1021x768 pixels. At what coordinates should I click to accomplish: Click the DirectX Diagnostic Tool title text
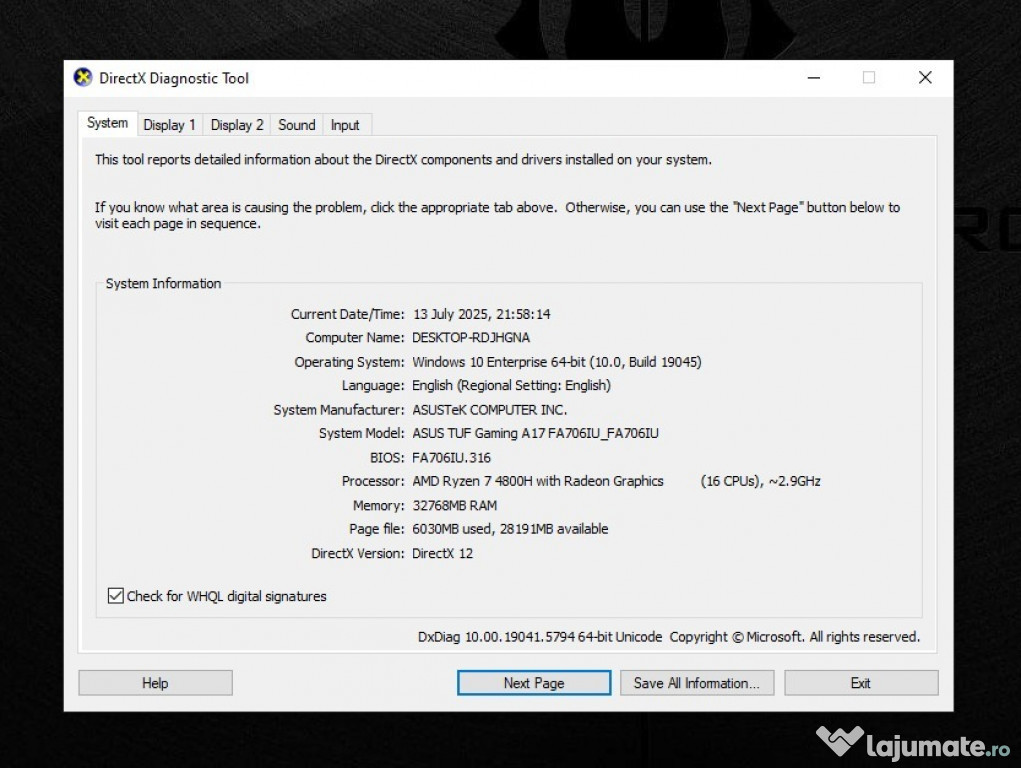(174, 78)
